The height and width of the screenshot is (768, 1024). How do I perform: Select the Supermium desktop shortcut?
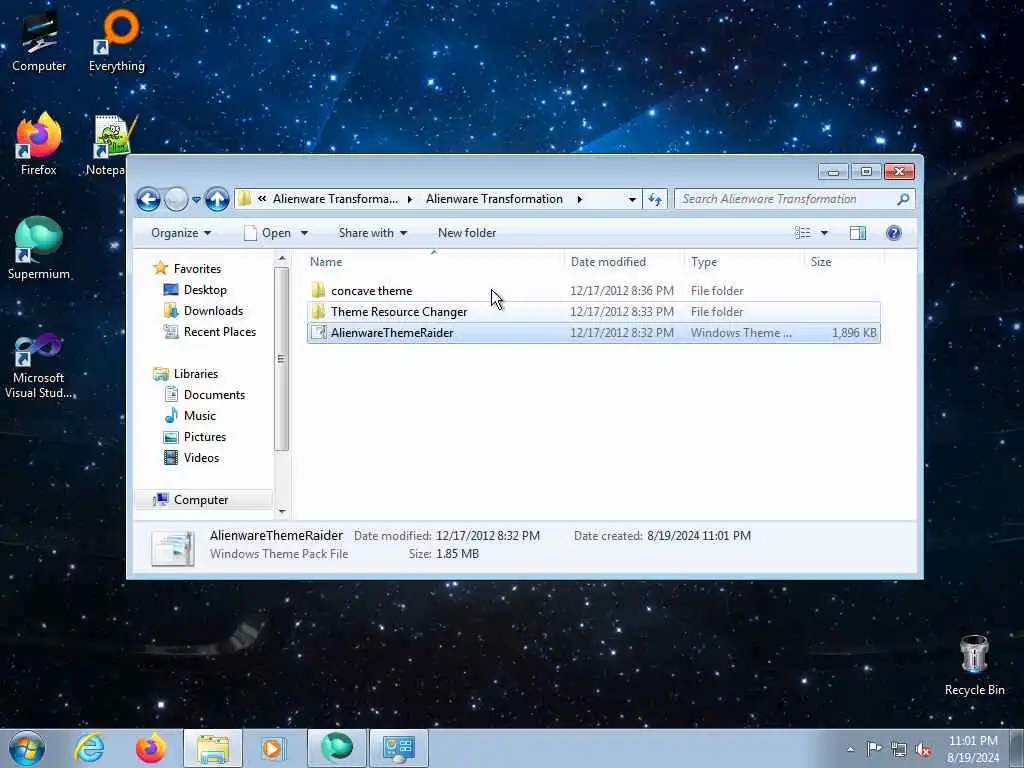[39, 249]
